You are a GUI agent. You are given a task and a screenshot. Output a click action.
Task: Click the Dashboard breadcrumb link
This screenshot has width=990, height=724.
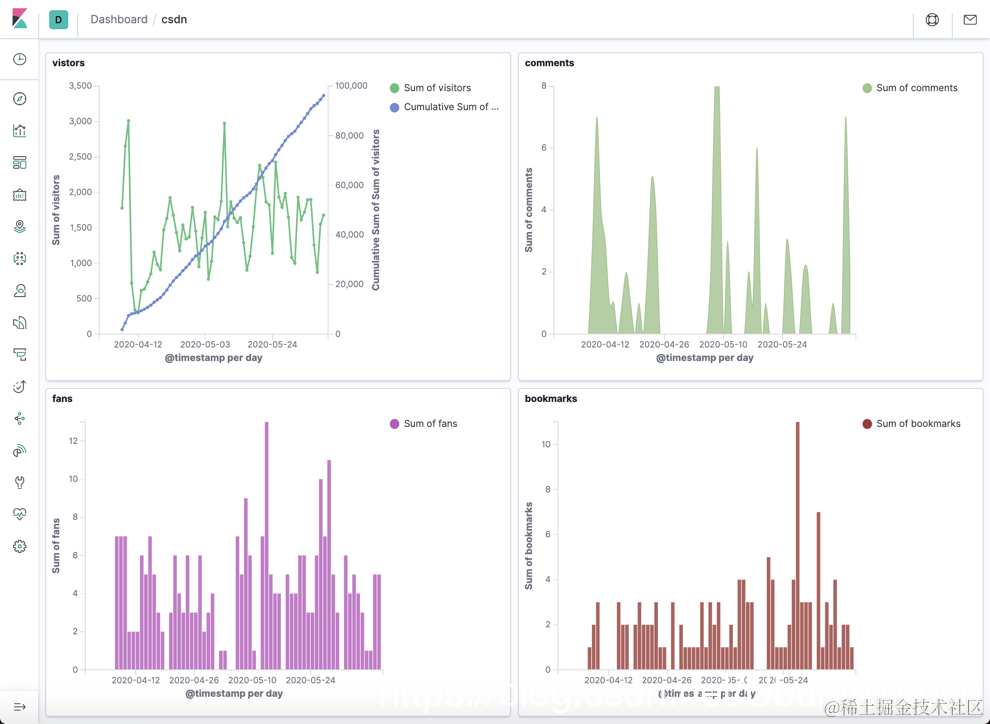click(x=119, y=20)
